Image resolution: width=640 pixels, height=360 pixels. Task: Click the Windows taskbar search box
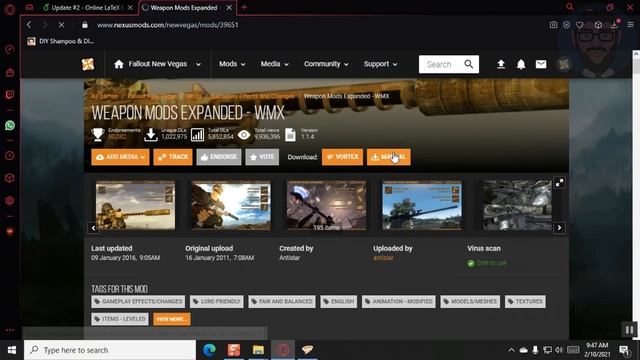tap(110, 350)
